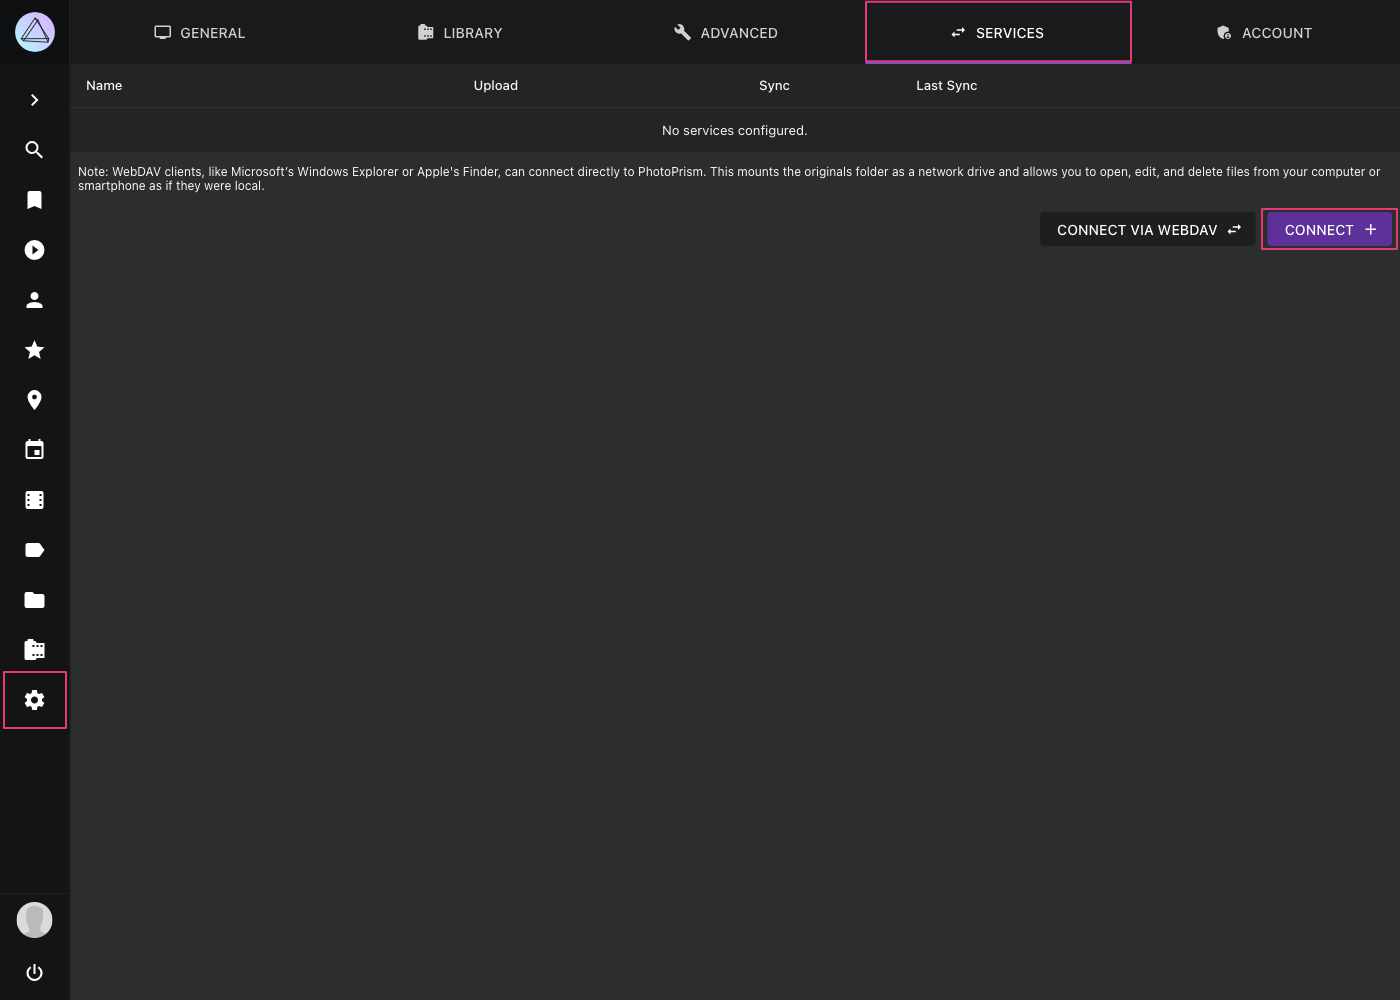Open Moments via the film strip icon
1400x1000 pixels.
[34, 500]
